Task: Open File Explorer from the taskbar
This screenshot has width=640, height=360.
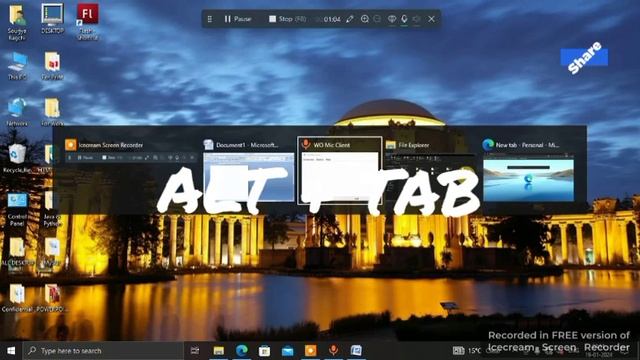Action: tap(219, 351)
